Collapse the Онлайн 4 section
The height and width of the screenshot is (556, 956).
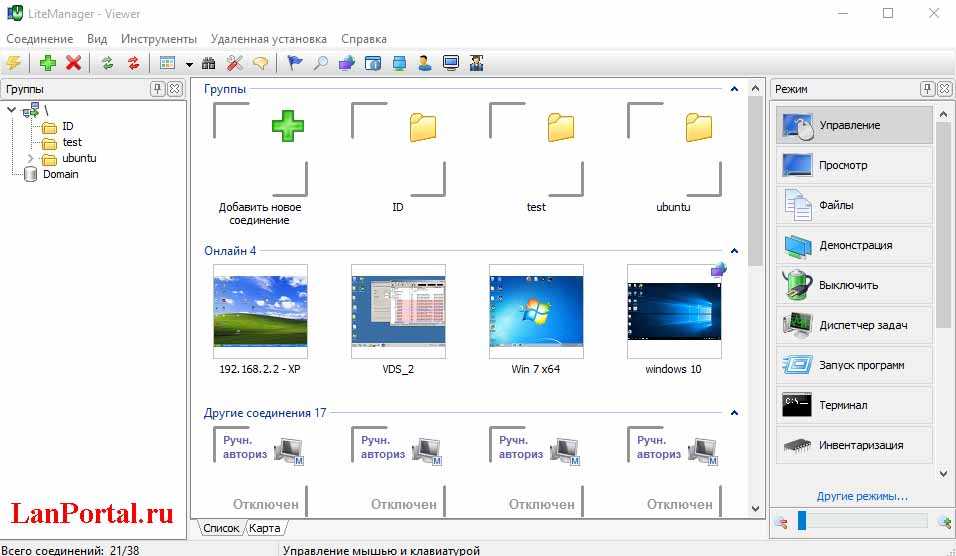click(734, 251)
